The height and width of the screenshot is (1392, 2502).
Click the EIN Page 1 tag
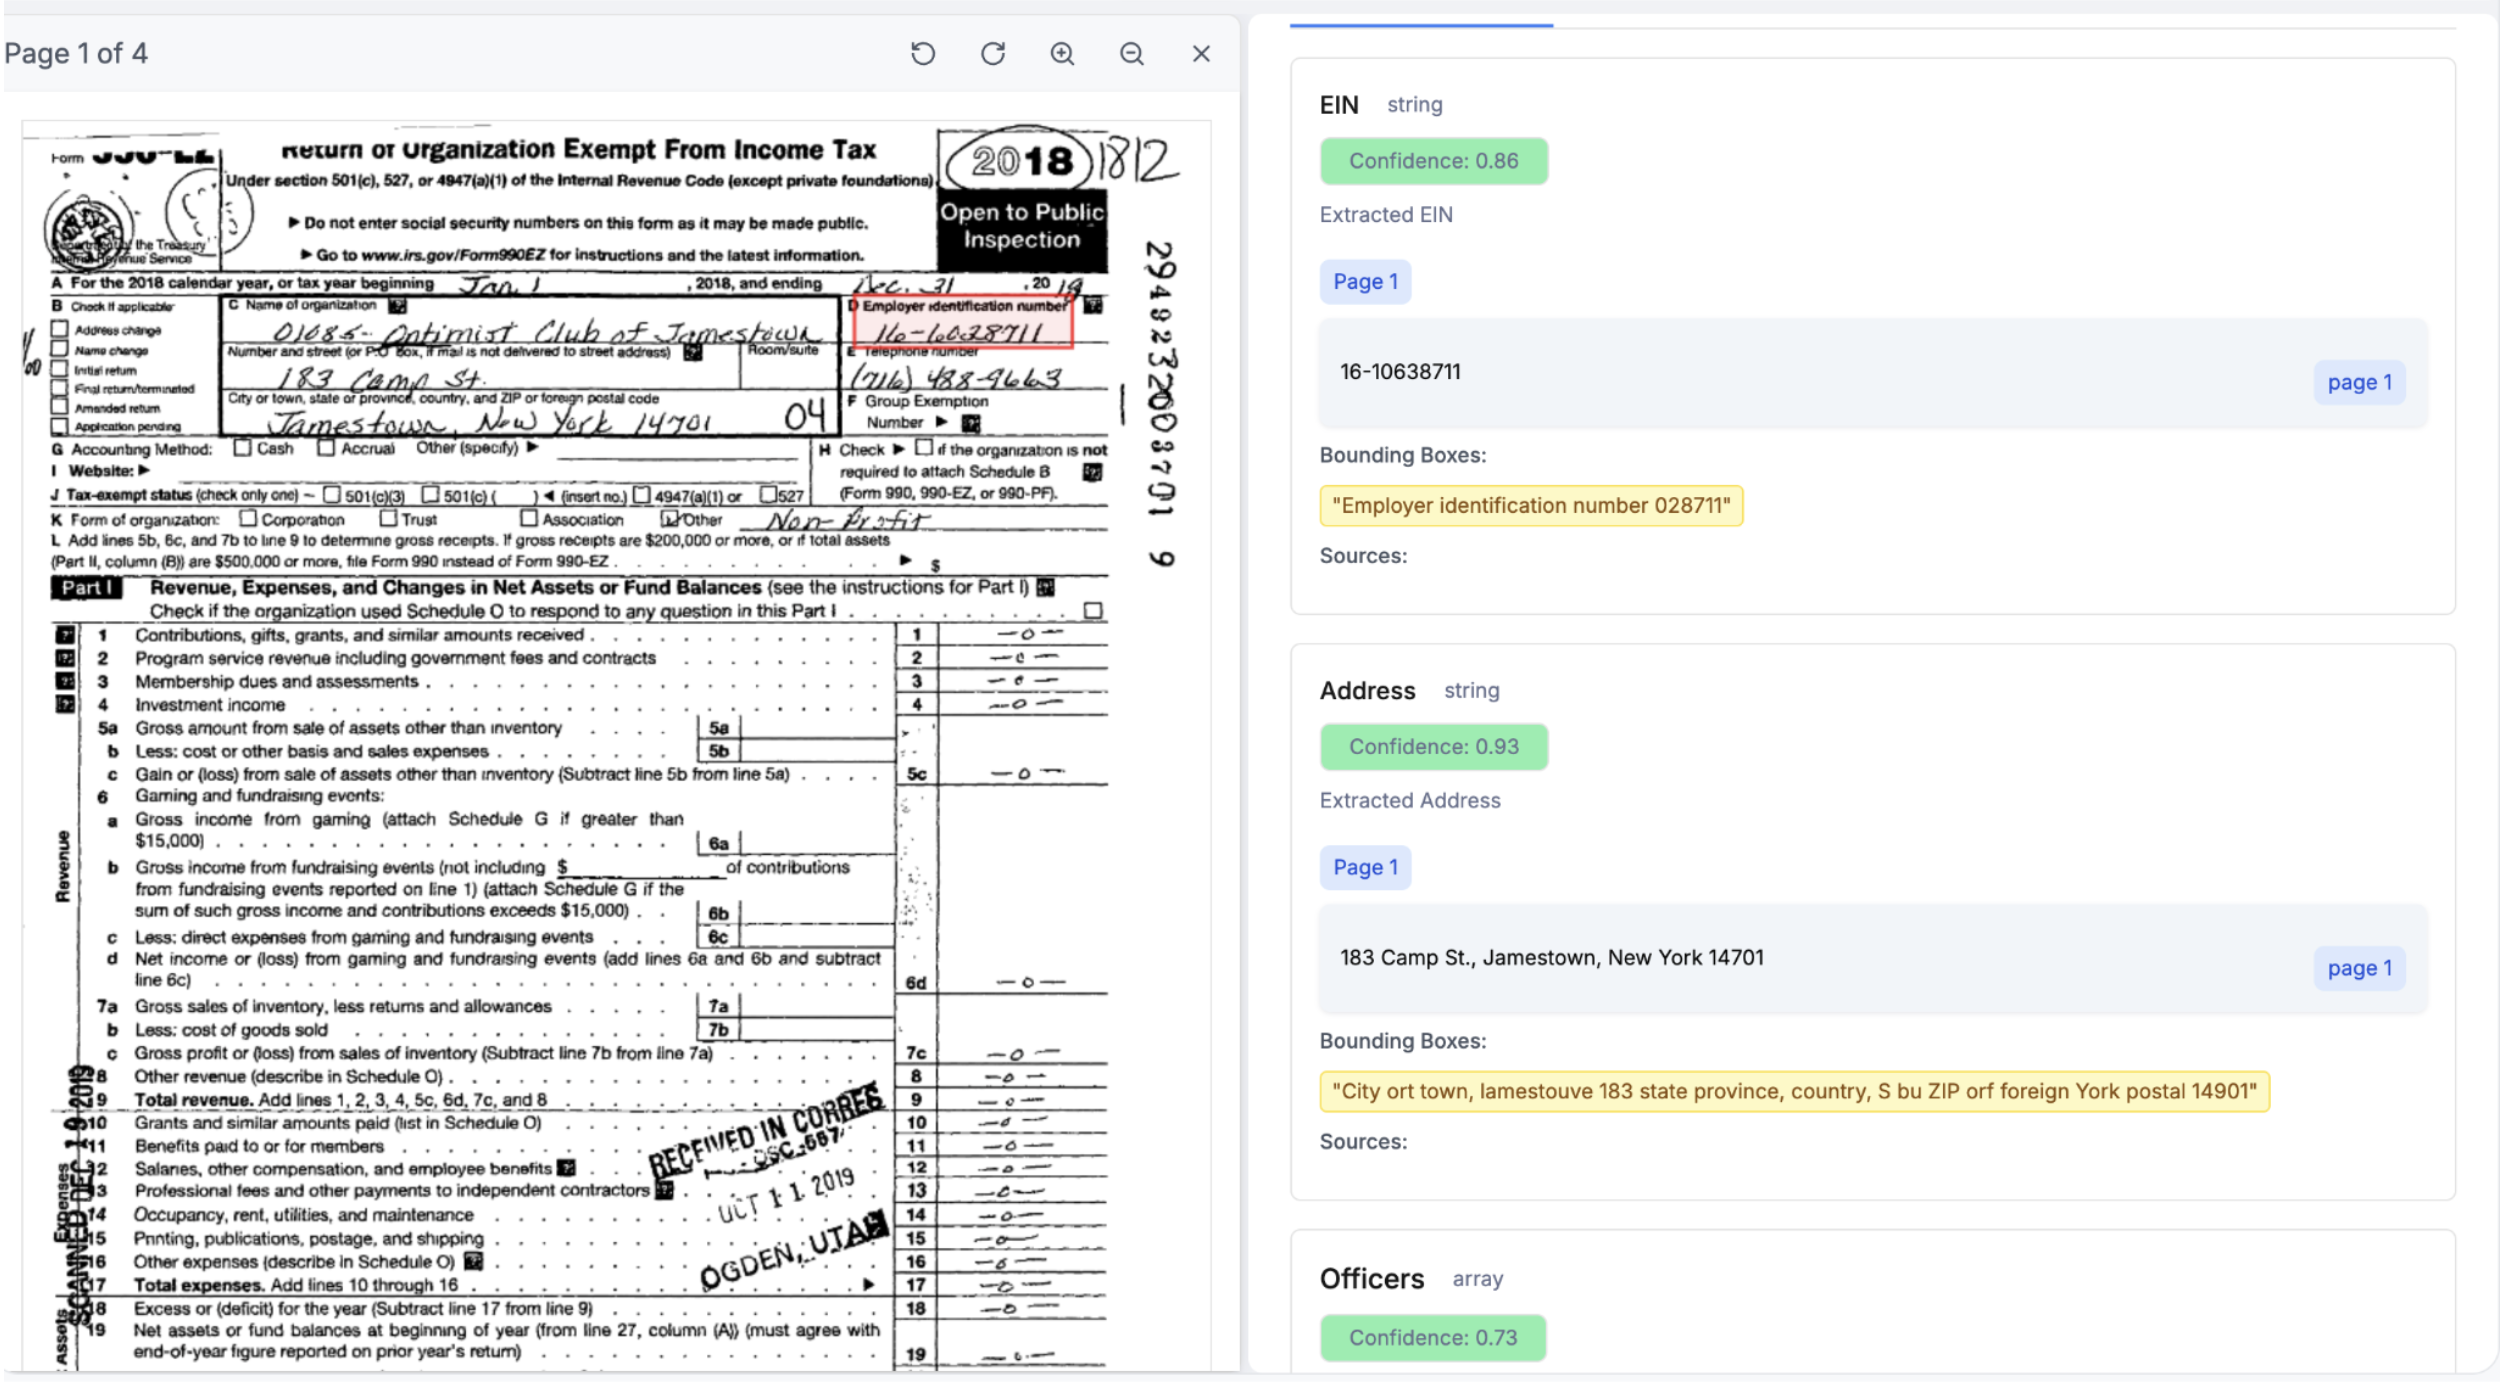[1364, 282]
